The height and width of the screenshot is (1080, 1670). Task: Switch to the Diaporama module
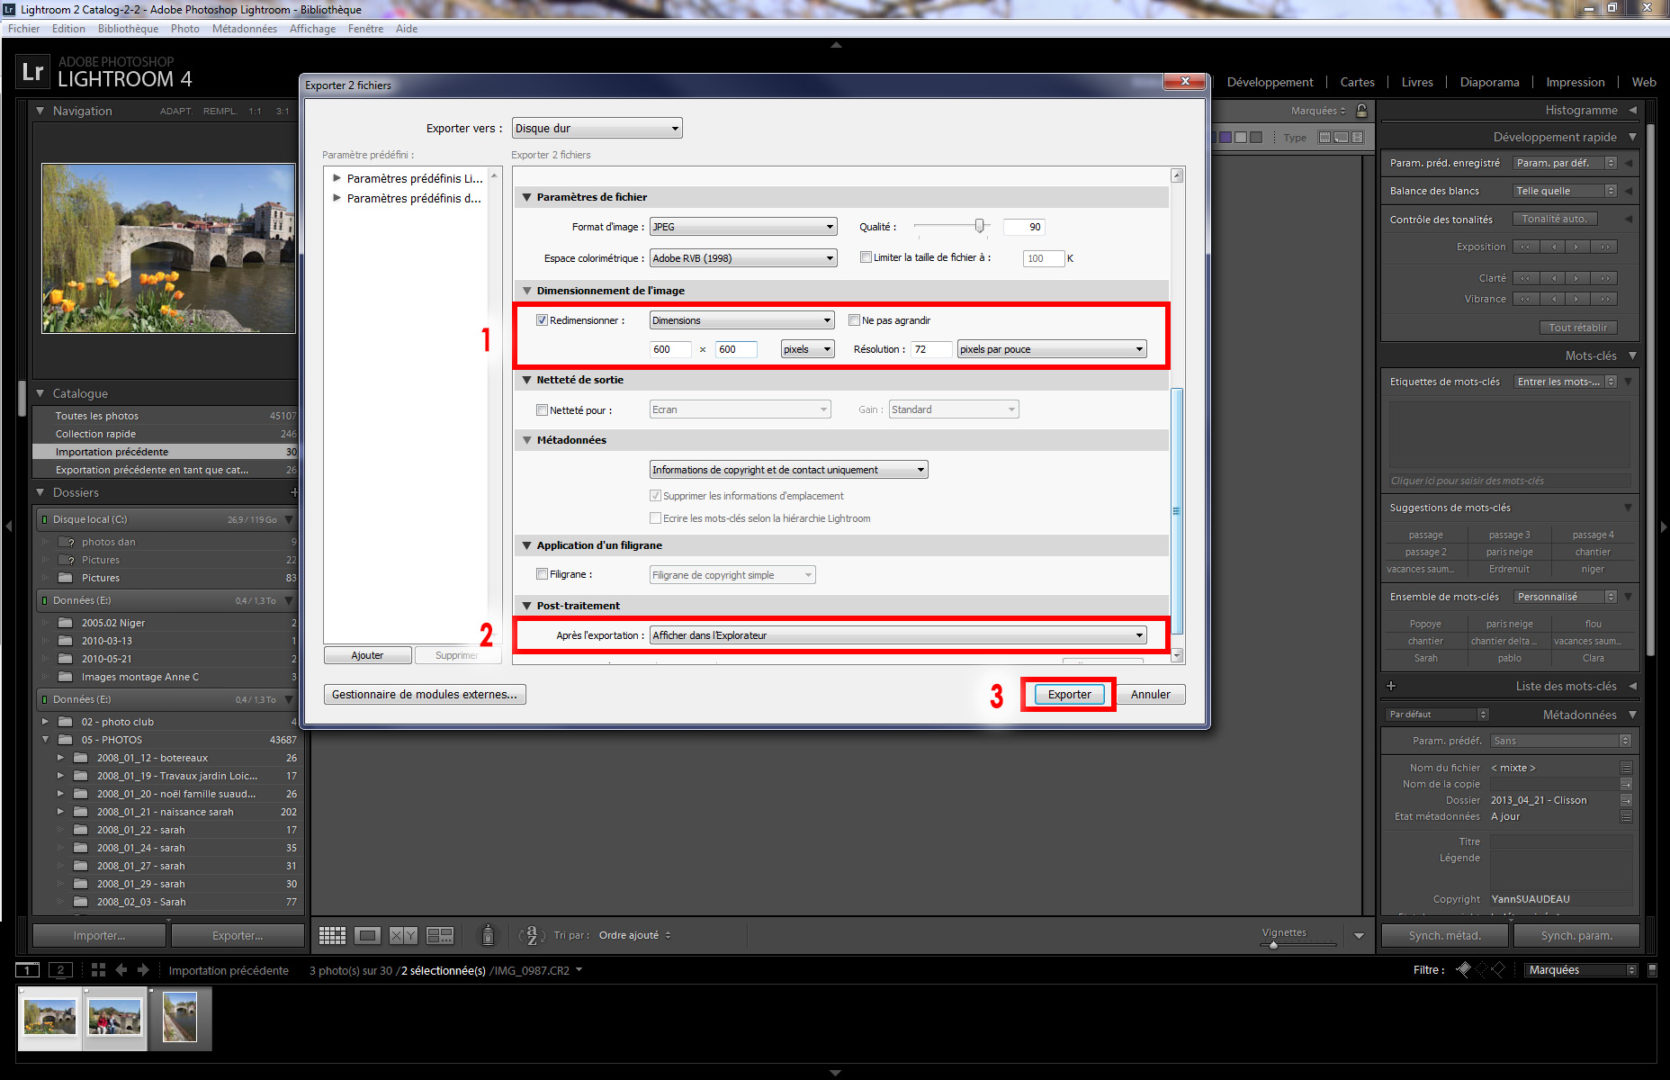pos(1489,82)
